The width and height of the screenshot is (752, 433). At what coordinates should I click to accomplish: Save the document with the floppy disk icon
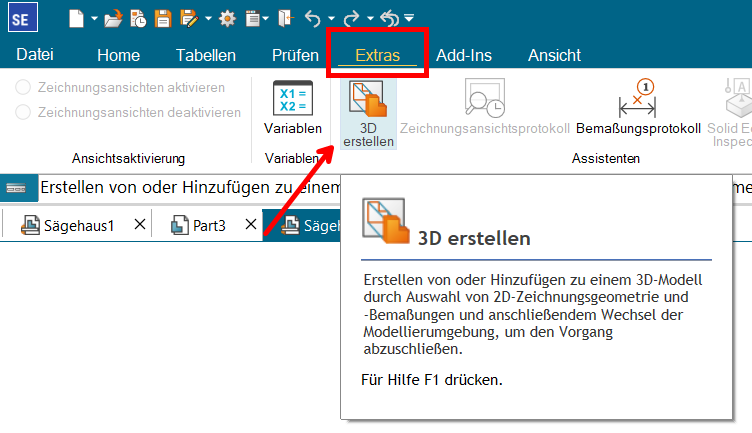163,19
